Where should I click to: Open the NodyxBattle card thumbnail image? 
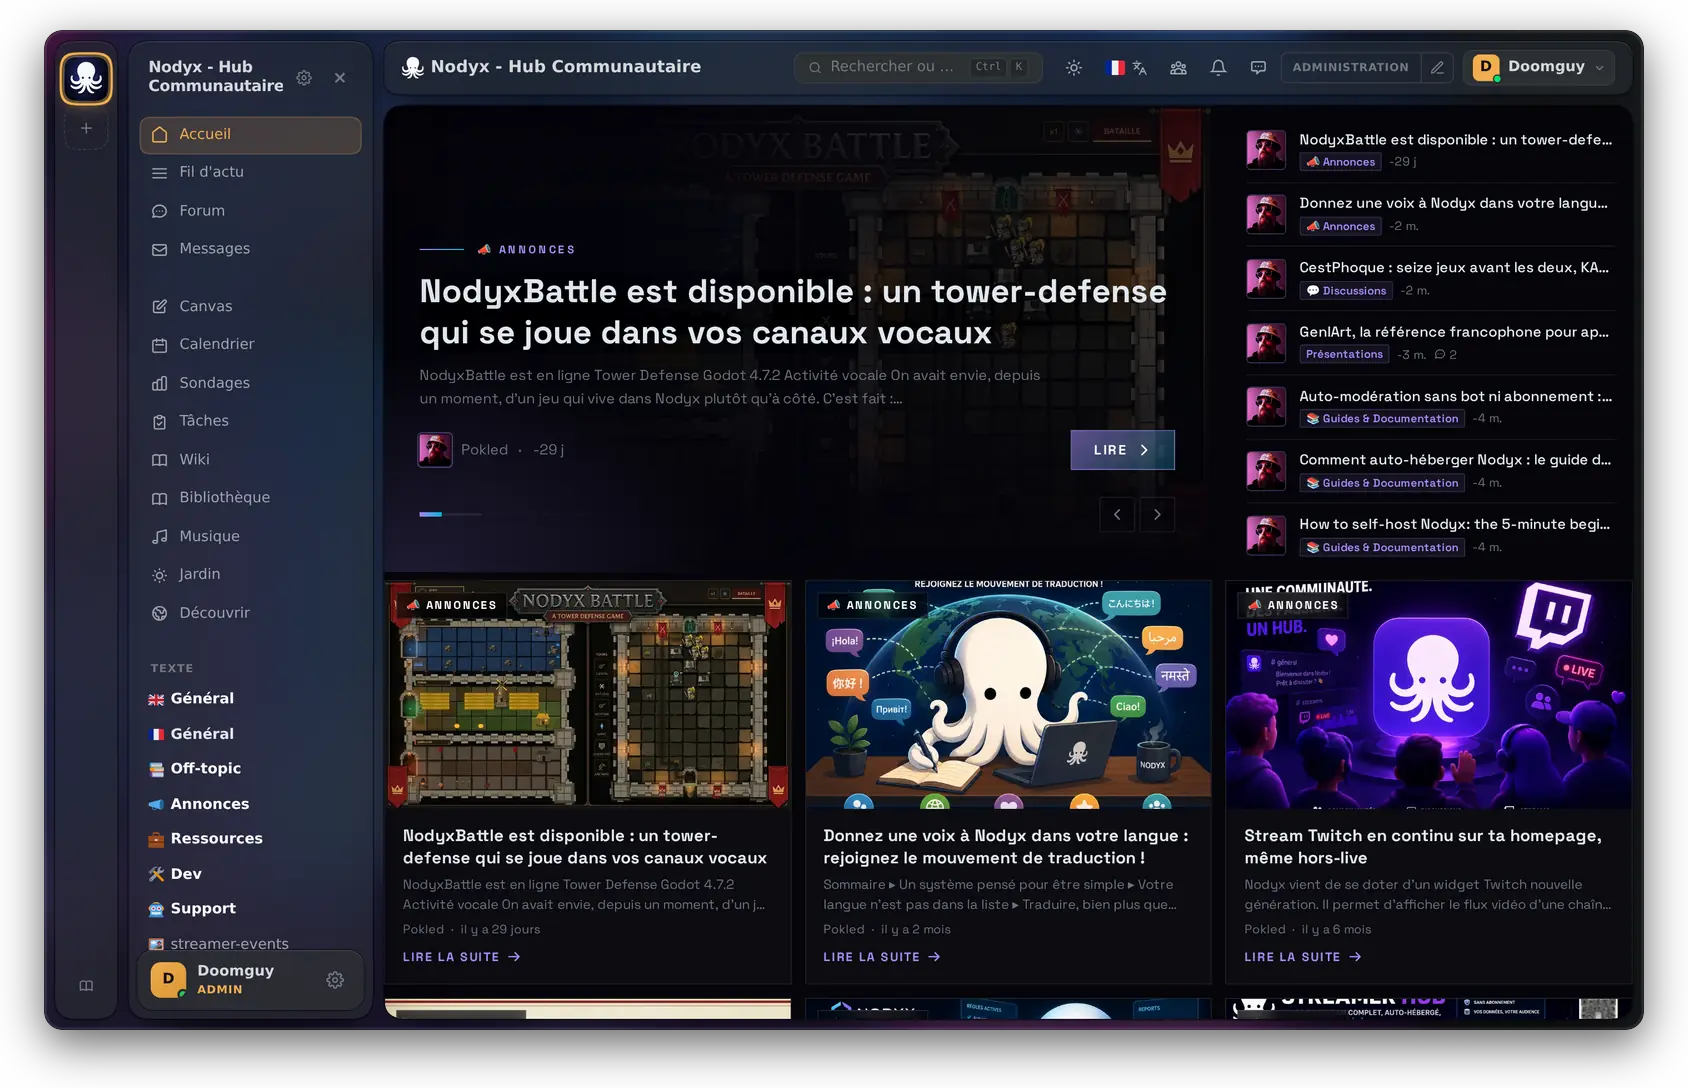588,695
